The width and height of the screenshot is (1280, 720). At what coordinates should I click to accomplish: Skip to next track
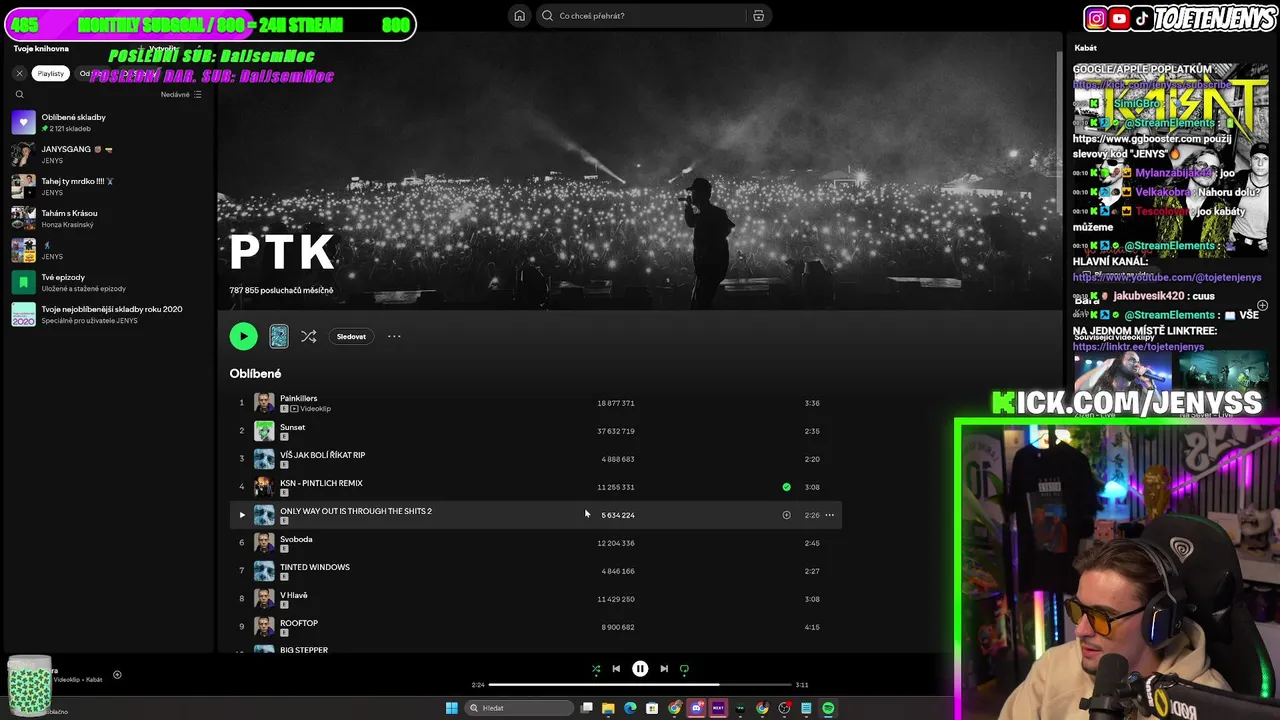[x=664, y=669]
